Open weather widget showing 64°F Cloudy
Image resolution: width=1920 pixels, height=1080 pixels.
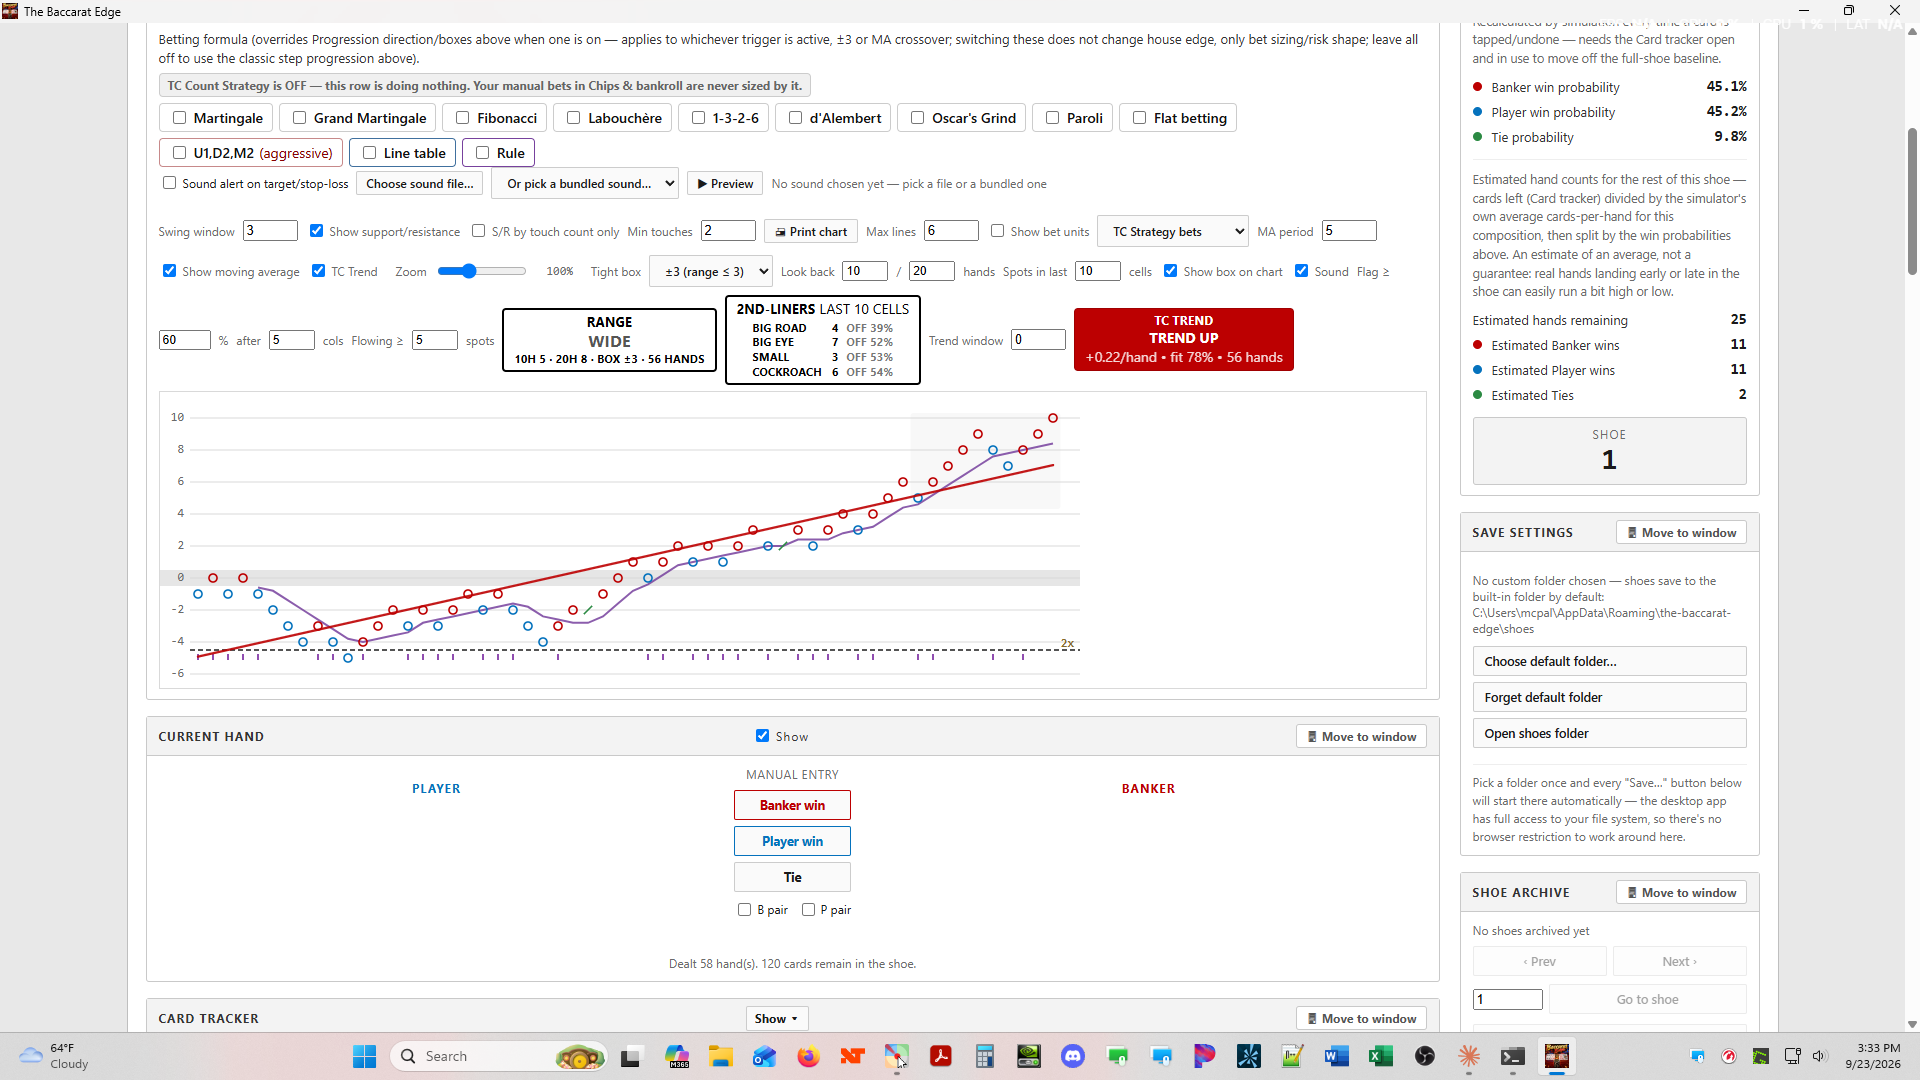[54, 1056]
